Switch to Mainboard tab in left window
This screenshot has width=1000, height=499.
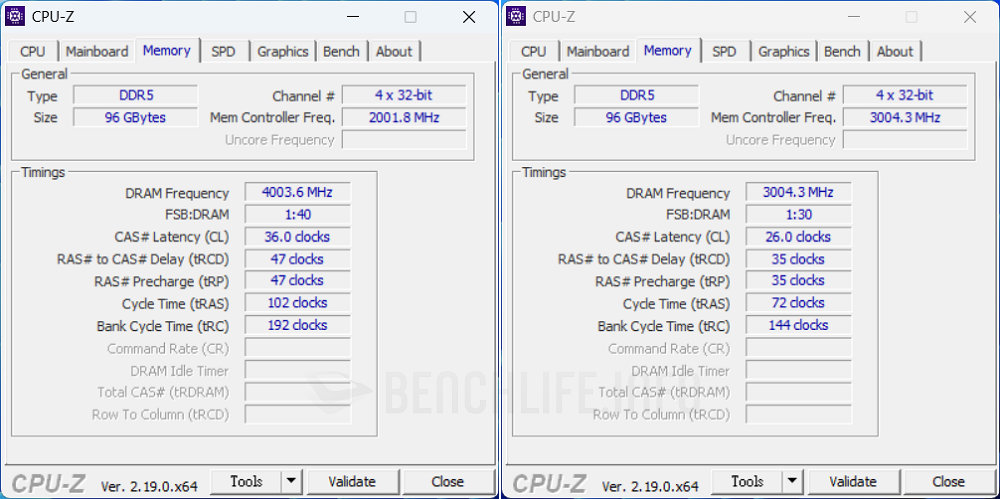(x=97, y=52)
